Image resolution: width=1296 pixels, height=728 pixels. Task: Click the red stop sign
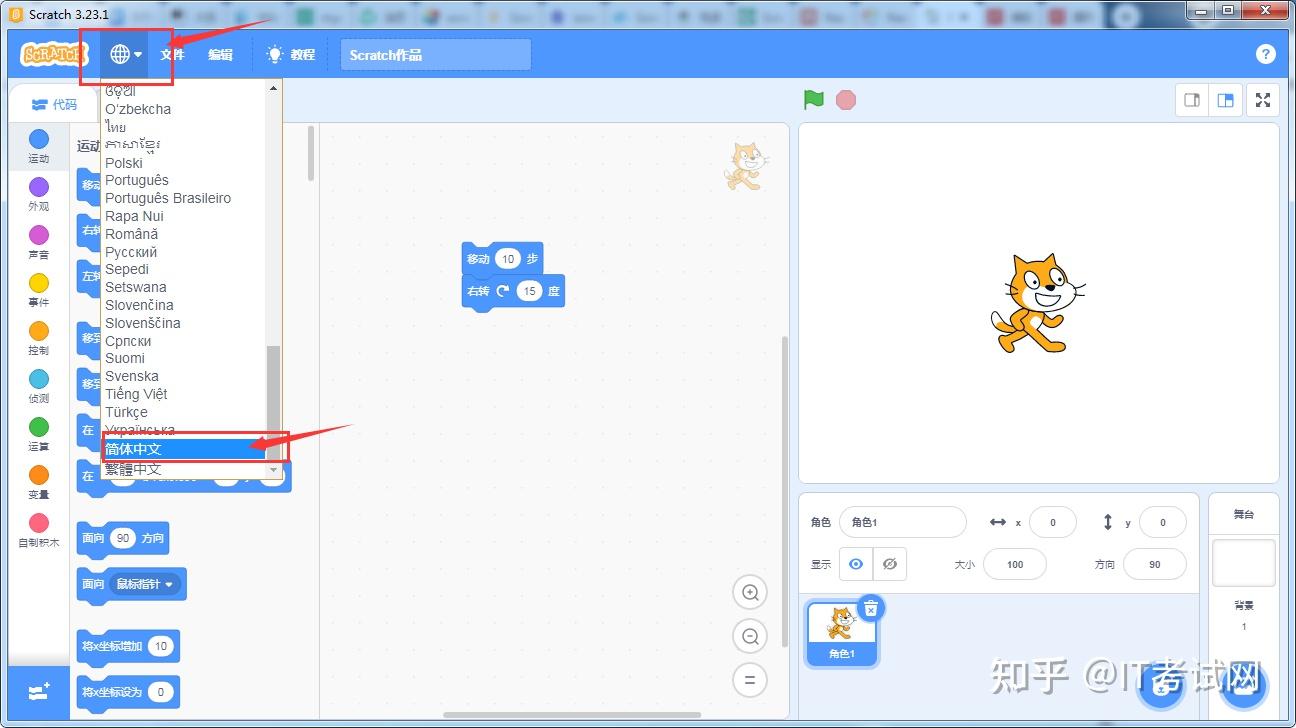click(x=845, y=99)
